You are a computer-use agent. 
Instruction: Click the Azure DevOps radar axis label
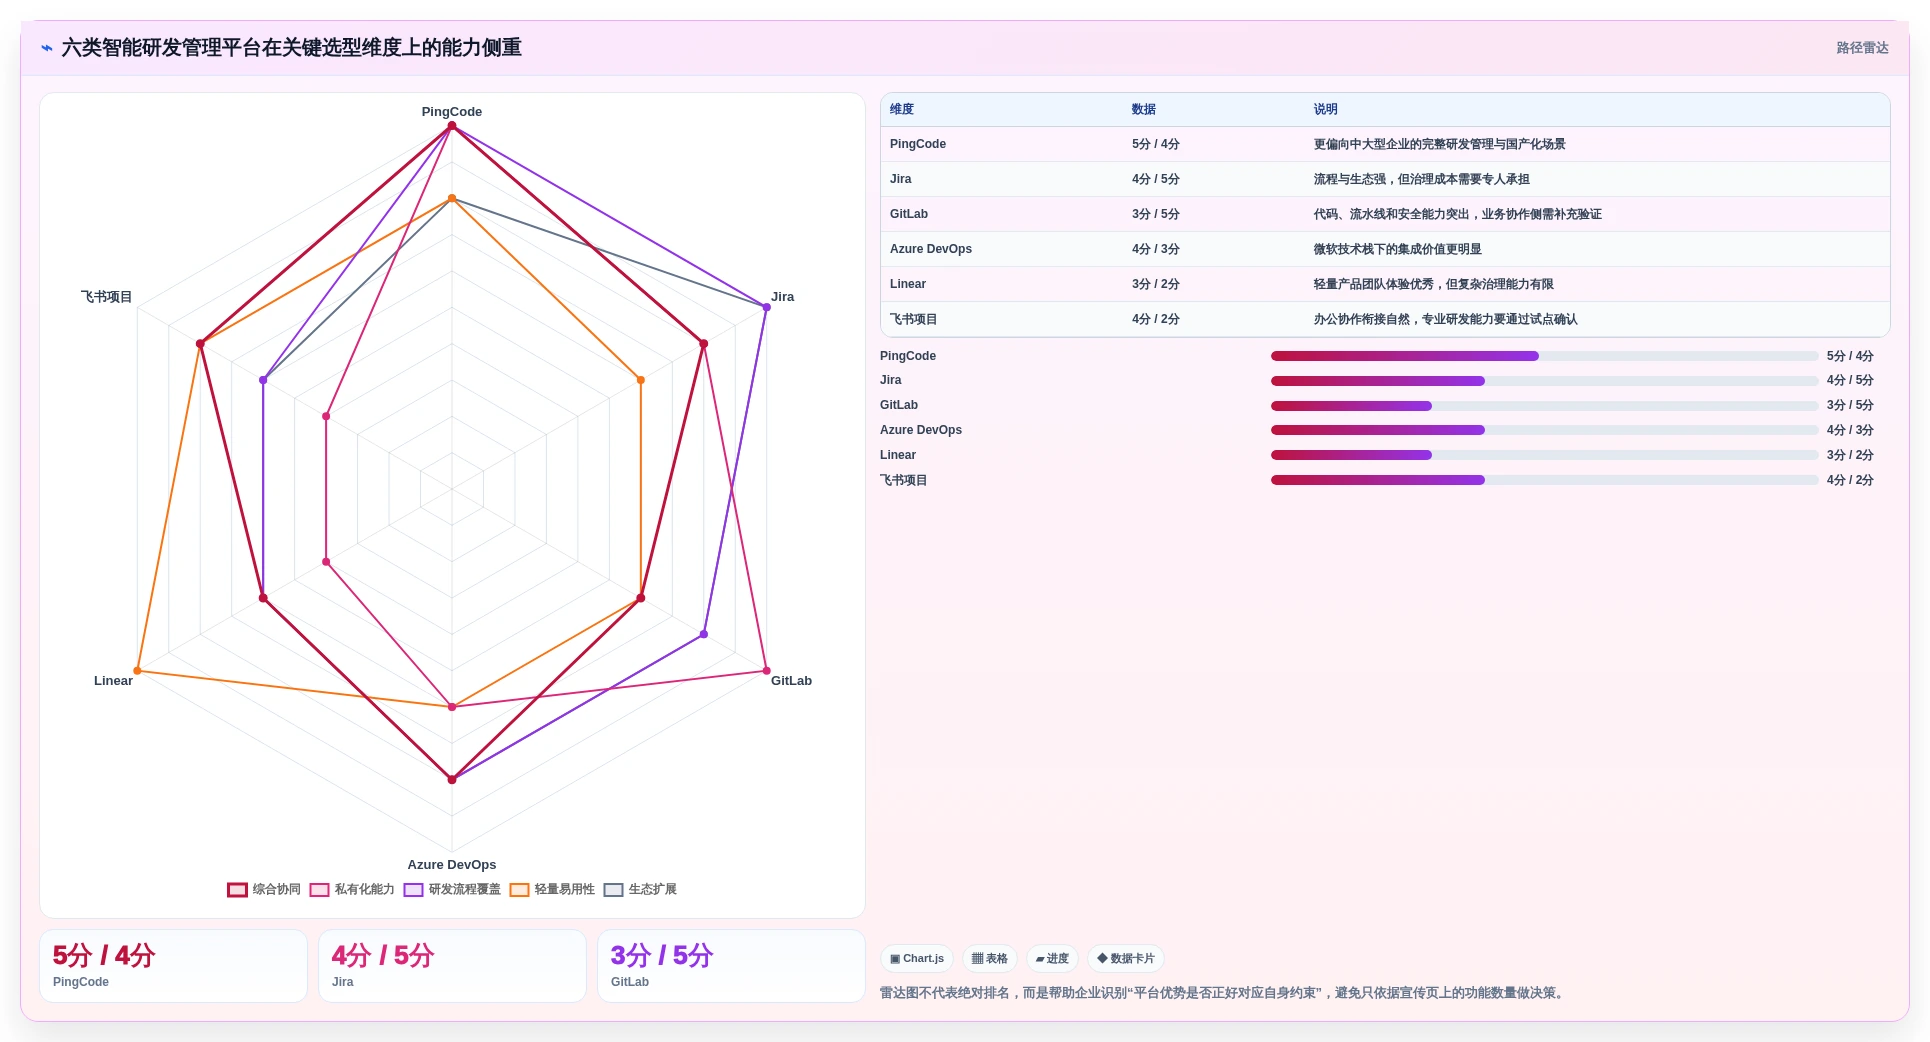point(452,865)
